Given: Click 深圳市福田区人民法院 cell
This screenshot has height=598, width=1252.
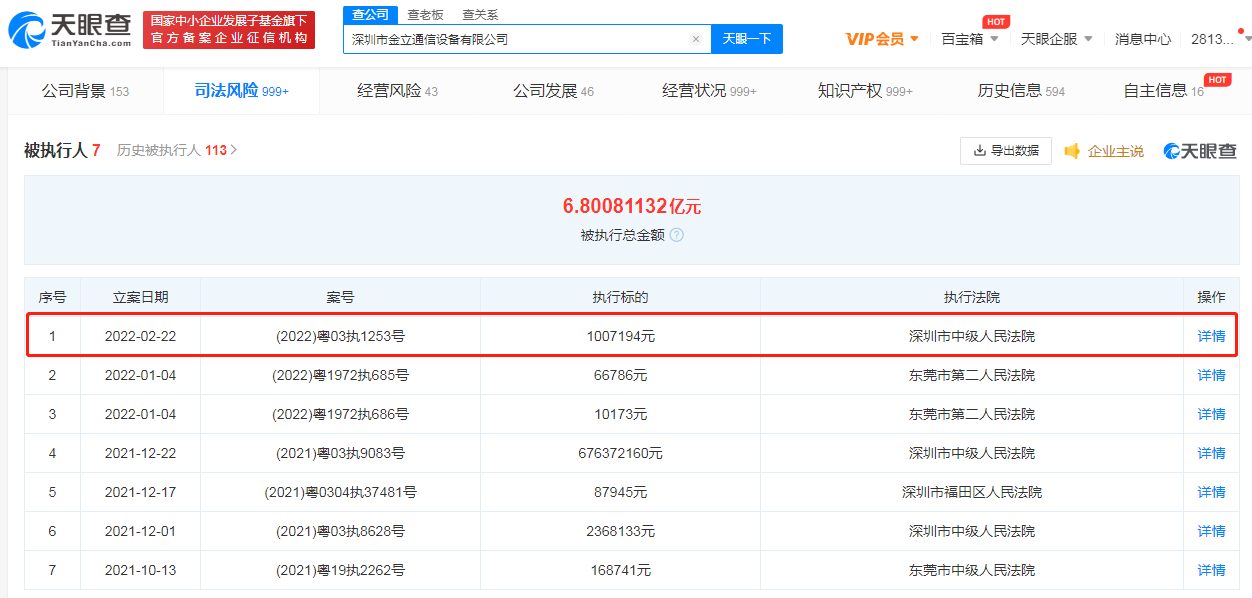Looking at the screenshot, I should [x=971, y=492].
